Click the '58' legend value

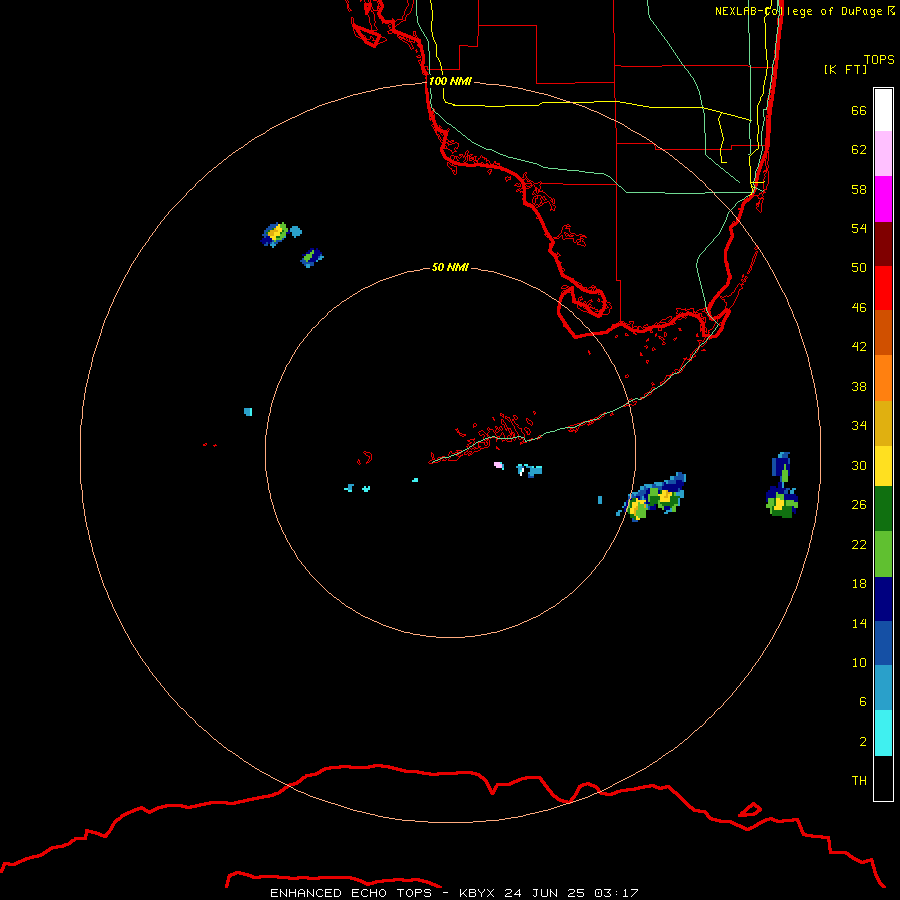click(859, 189)
